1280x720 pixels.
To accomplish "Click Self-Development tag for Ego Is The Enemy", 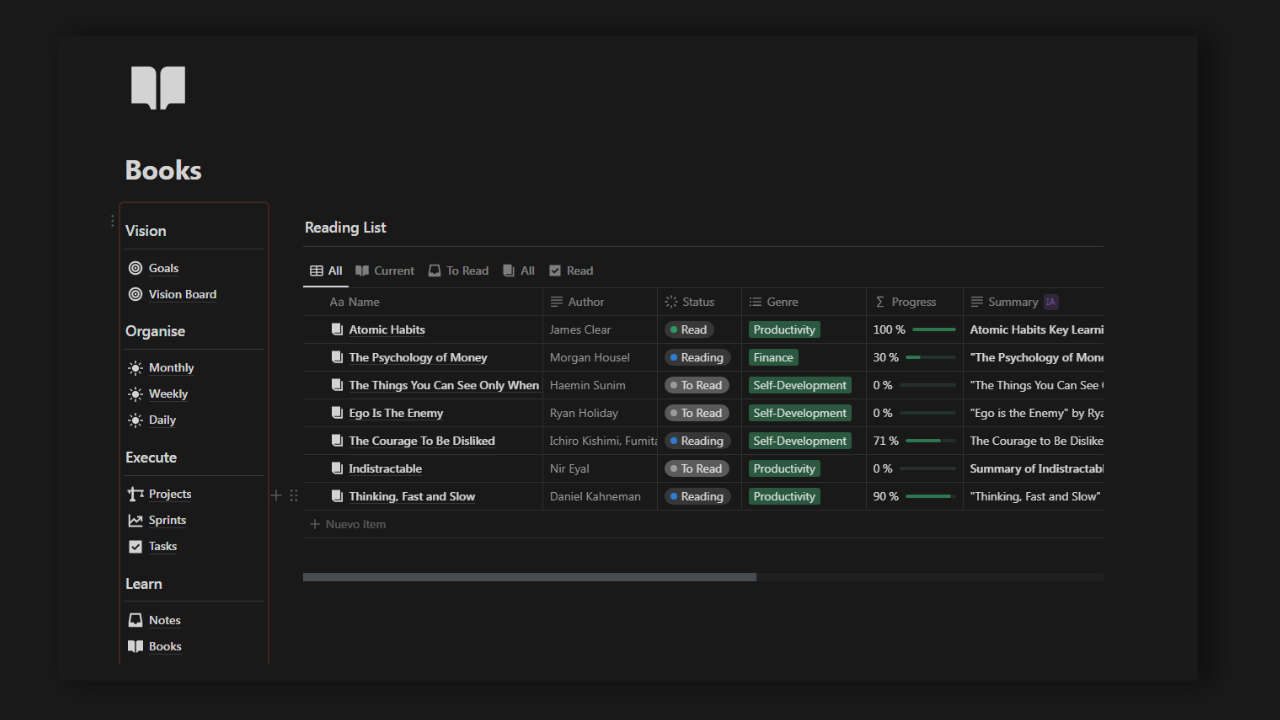I will point(800,413).
